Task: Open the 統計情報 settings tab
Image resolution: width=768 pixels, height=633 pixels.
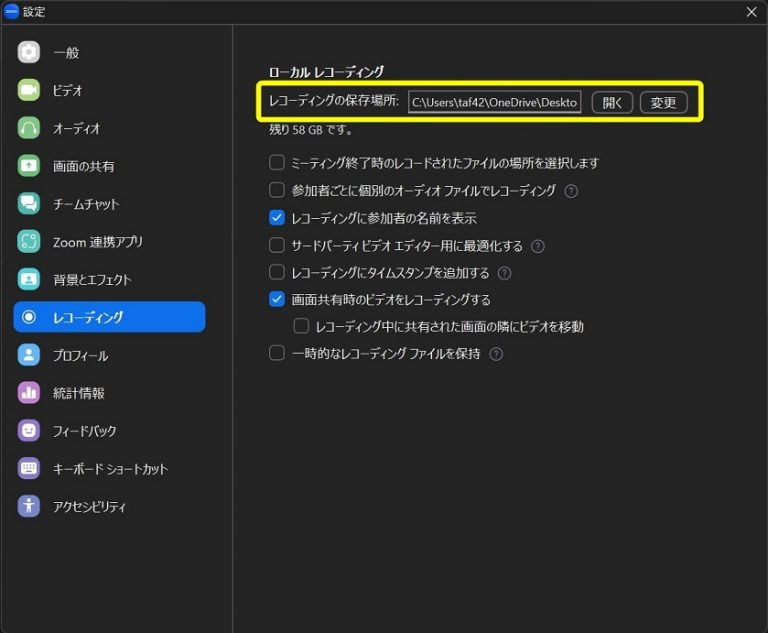Action: (78, 393)
